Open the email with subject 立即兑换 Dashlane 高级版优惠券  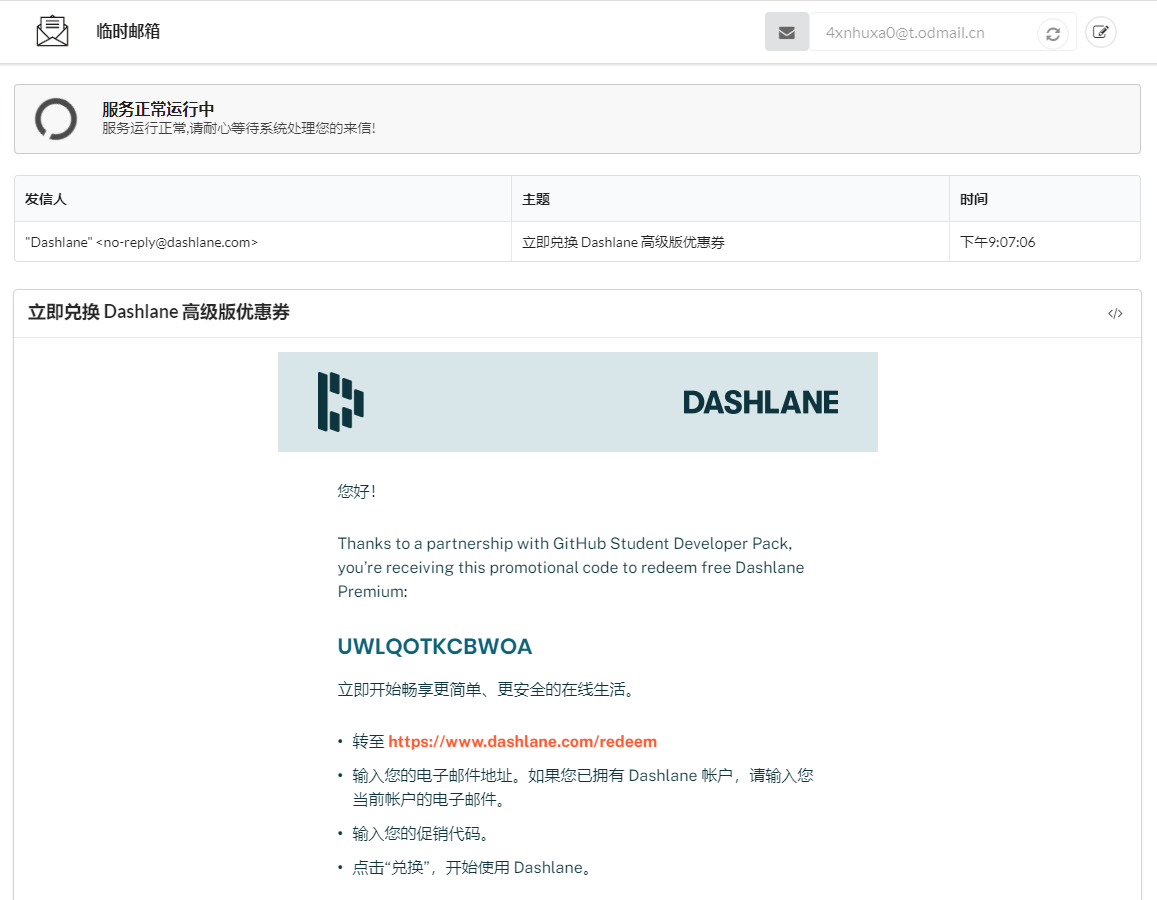[x=730, y=242]
